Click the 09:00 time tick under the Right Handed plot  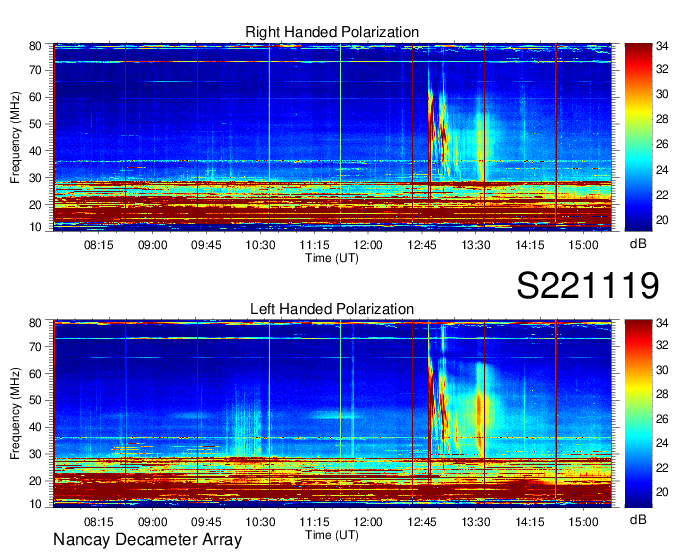point(152,245)
